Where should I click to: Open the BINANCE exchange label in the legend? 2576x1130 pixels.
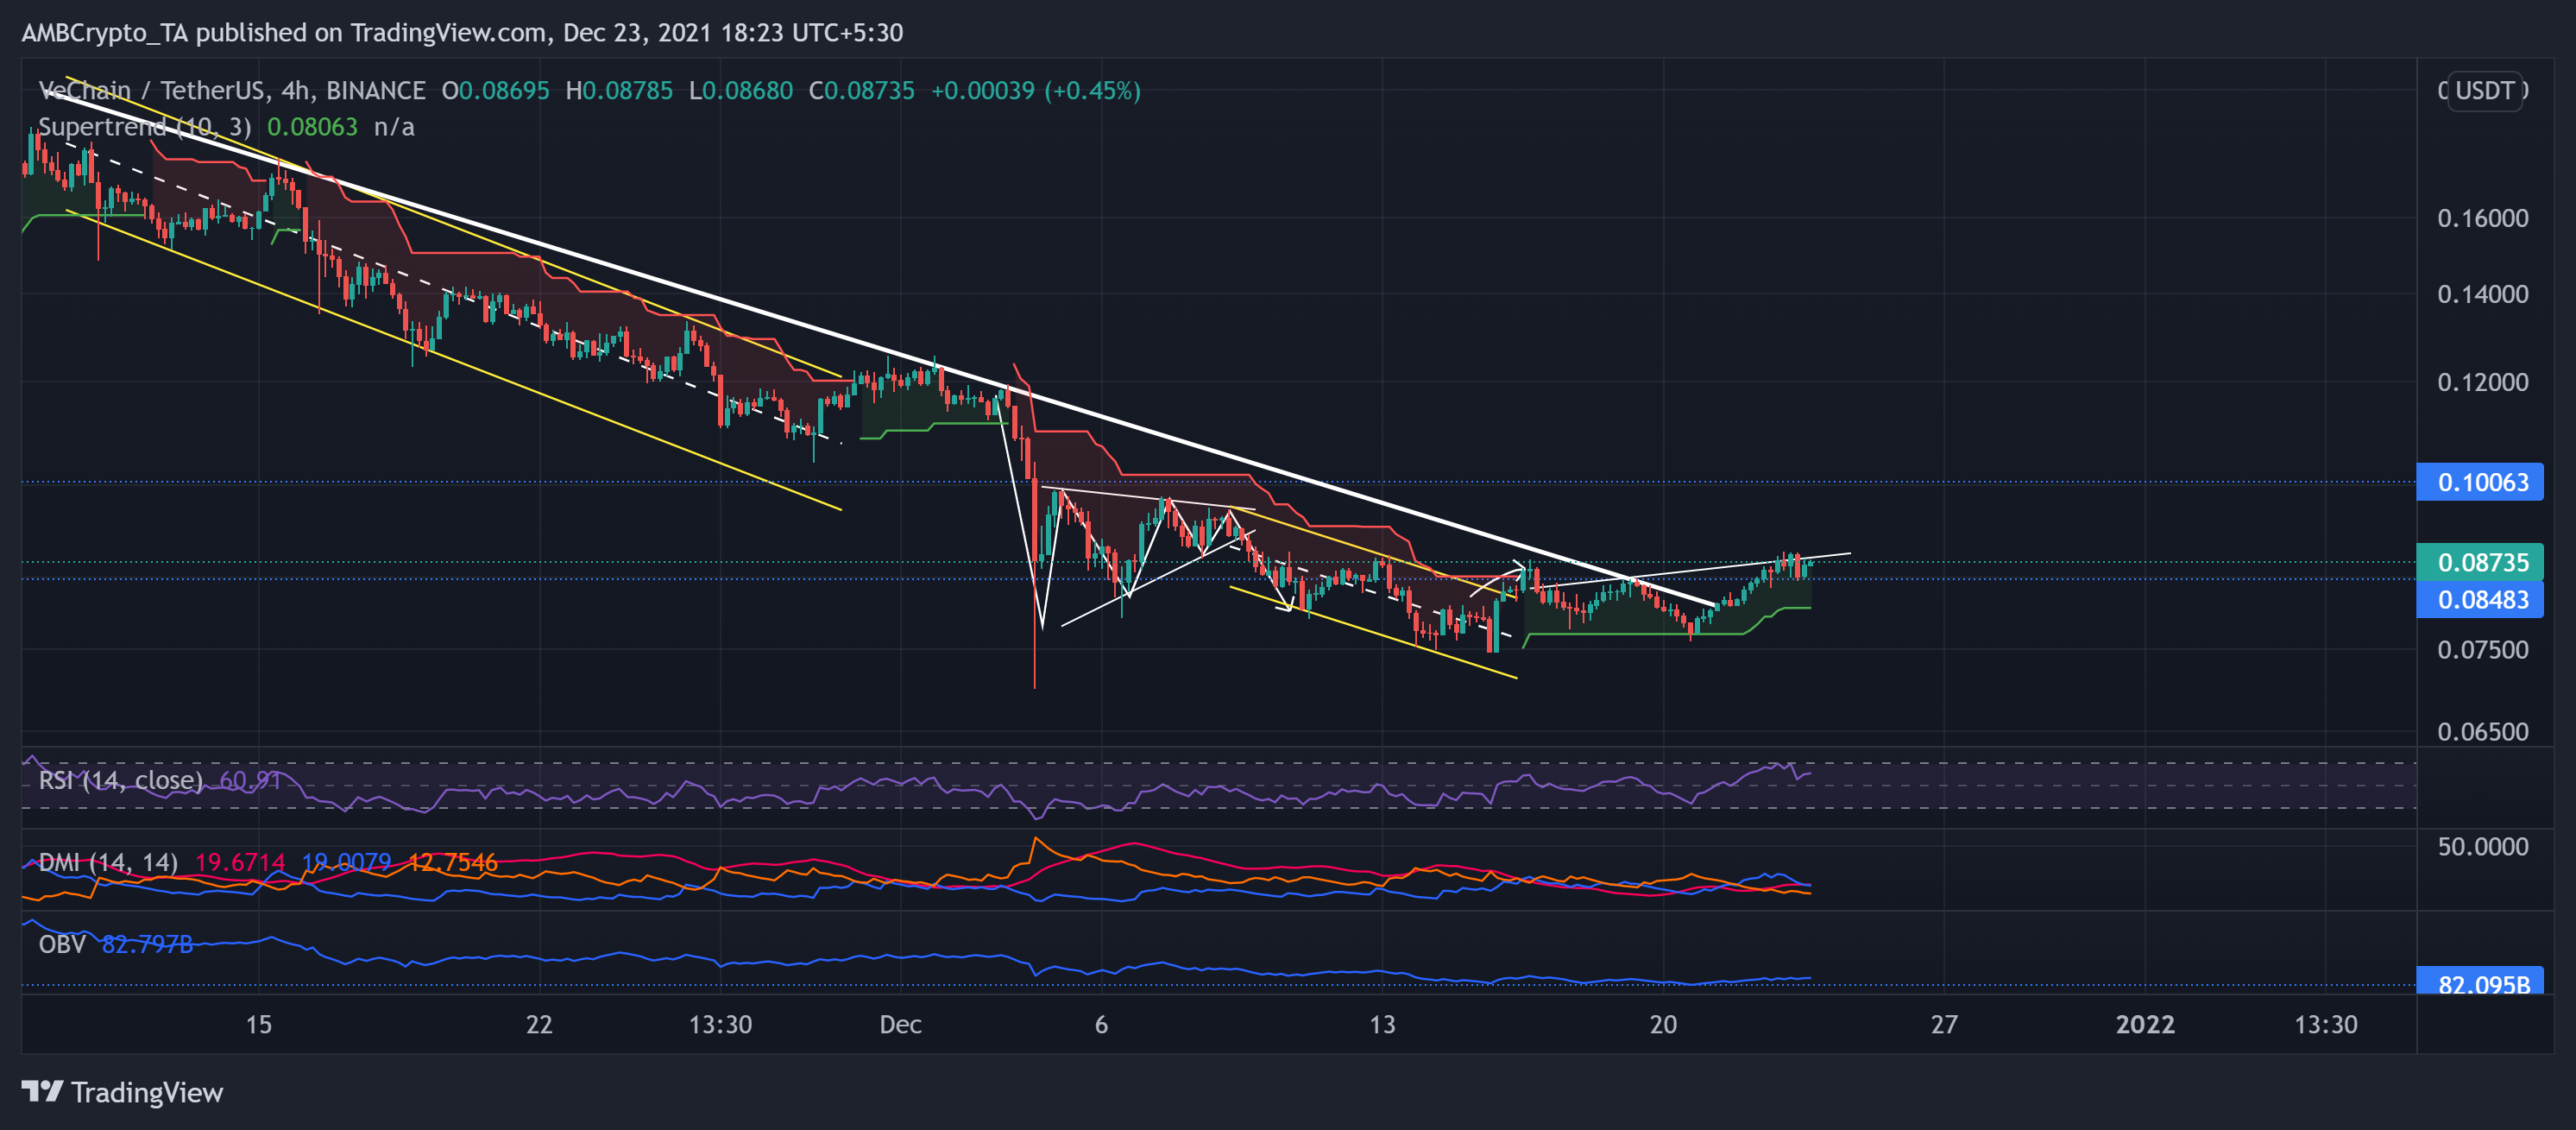coord(379,90)
